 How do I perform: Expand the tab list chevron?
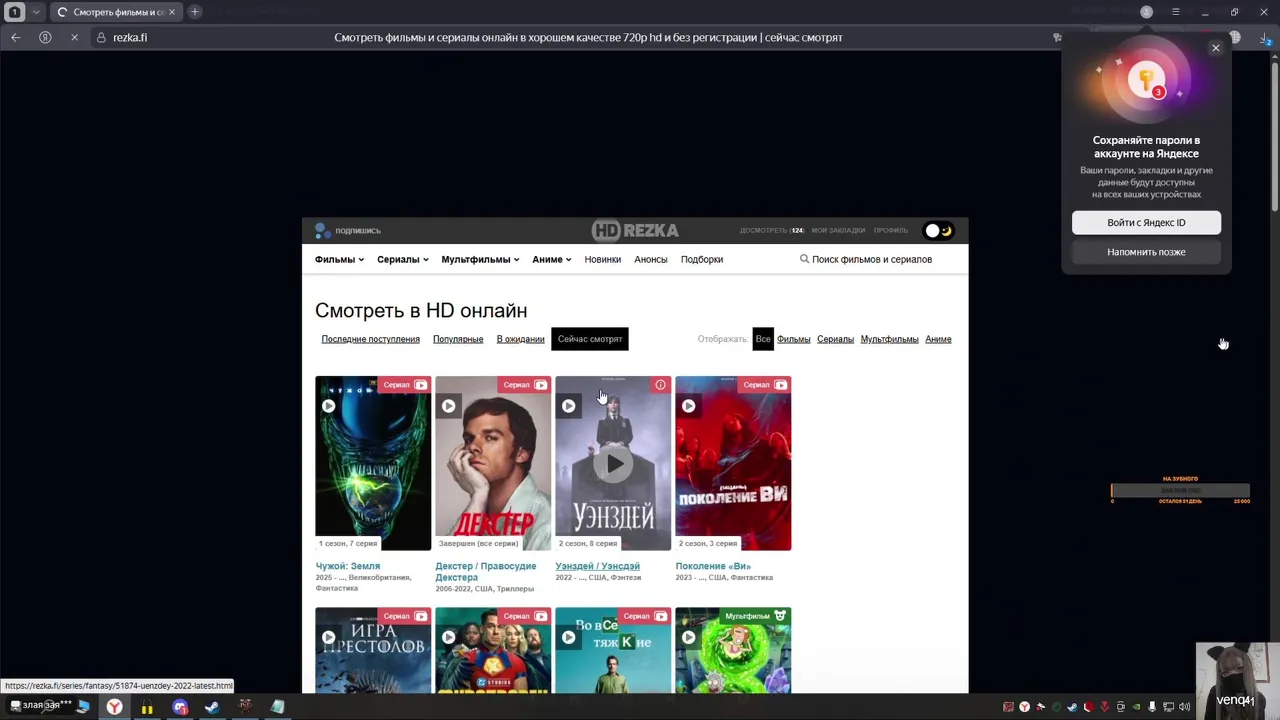pyautogui.click(x=36, y=12)
